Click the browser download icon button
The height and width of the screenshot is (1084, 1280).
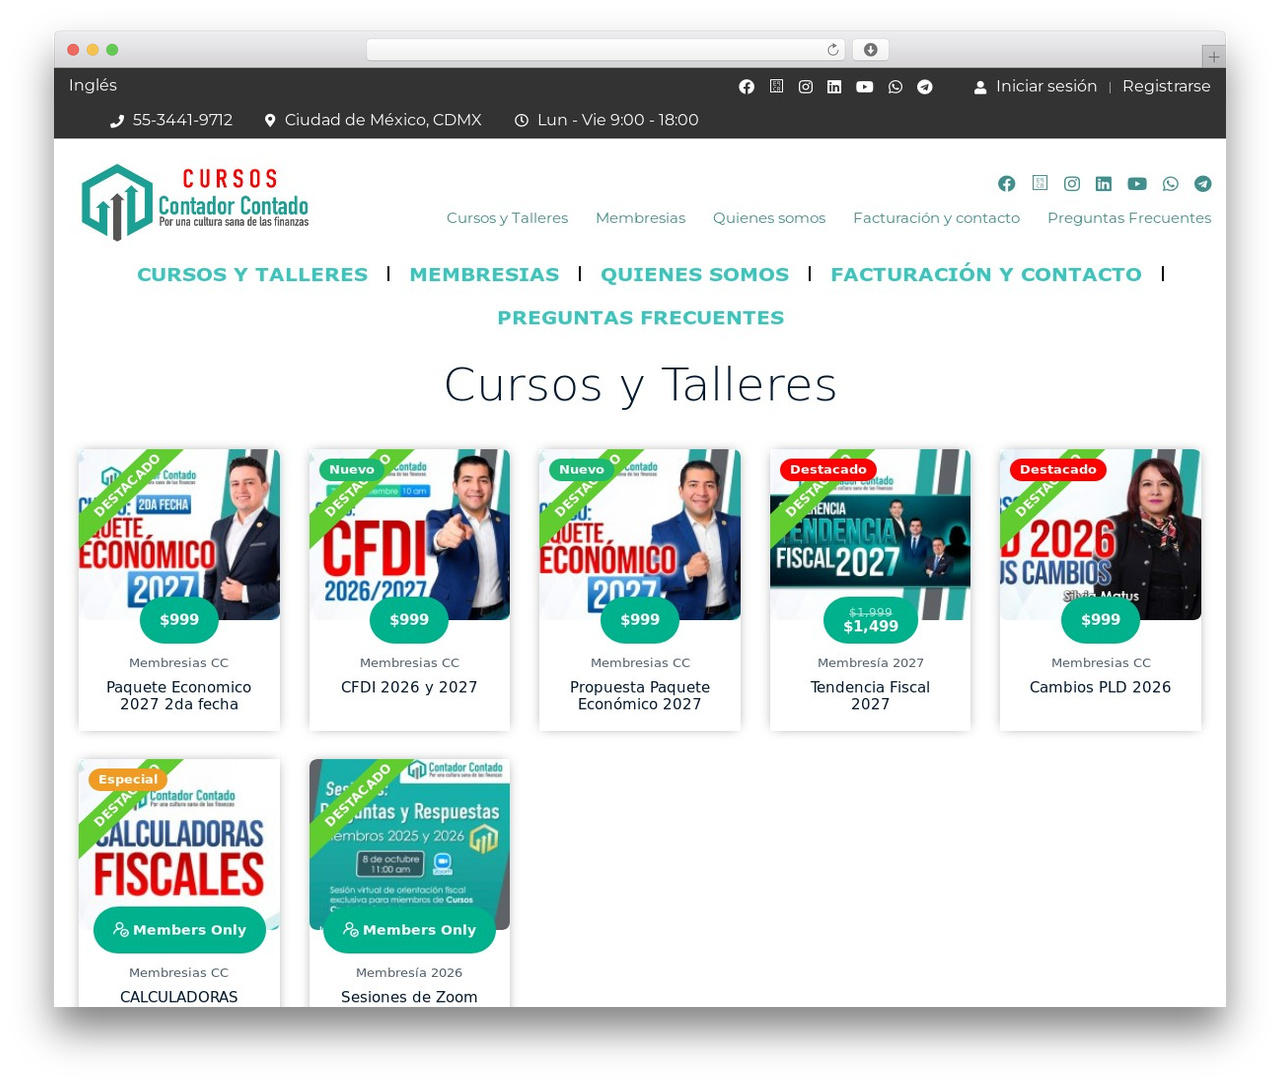point(870,49)
